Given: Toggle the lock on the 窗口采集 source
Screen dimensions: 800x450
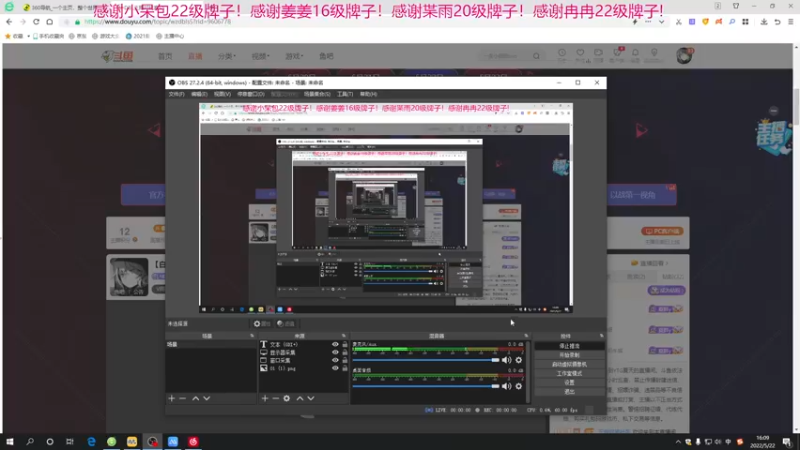Looking at the screenshot, I should click(345, 360).
